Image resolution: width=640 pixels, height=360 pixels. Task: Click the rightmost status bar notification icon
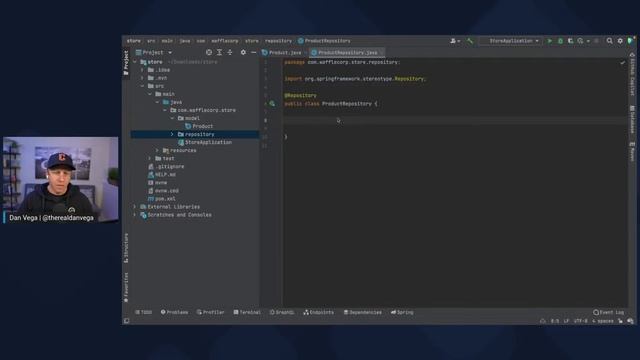pos(630,321)
